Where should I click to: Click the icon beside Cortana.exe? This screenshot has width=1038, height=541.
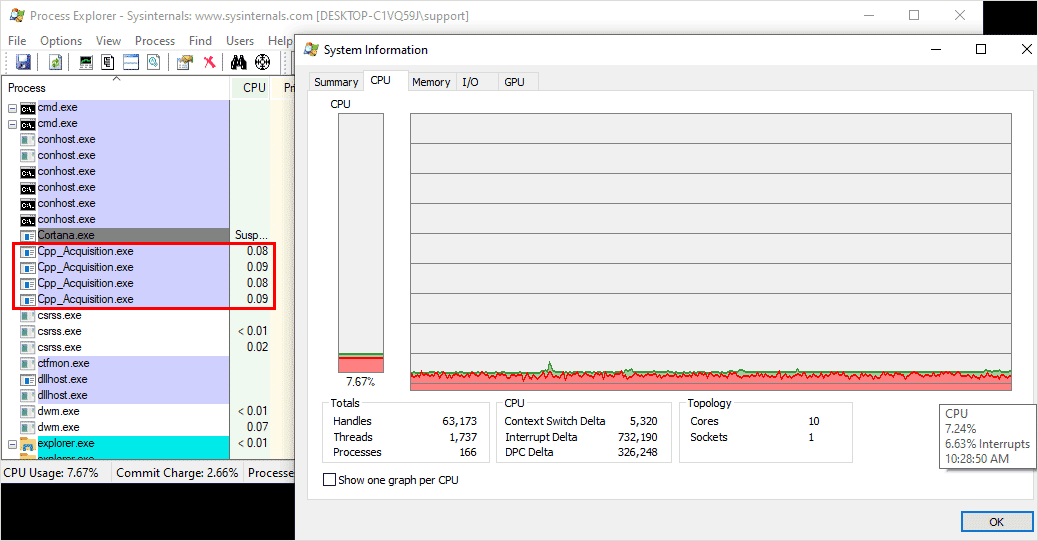click(28, 236)
